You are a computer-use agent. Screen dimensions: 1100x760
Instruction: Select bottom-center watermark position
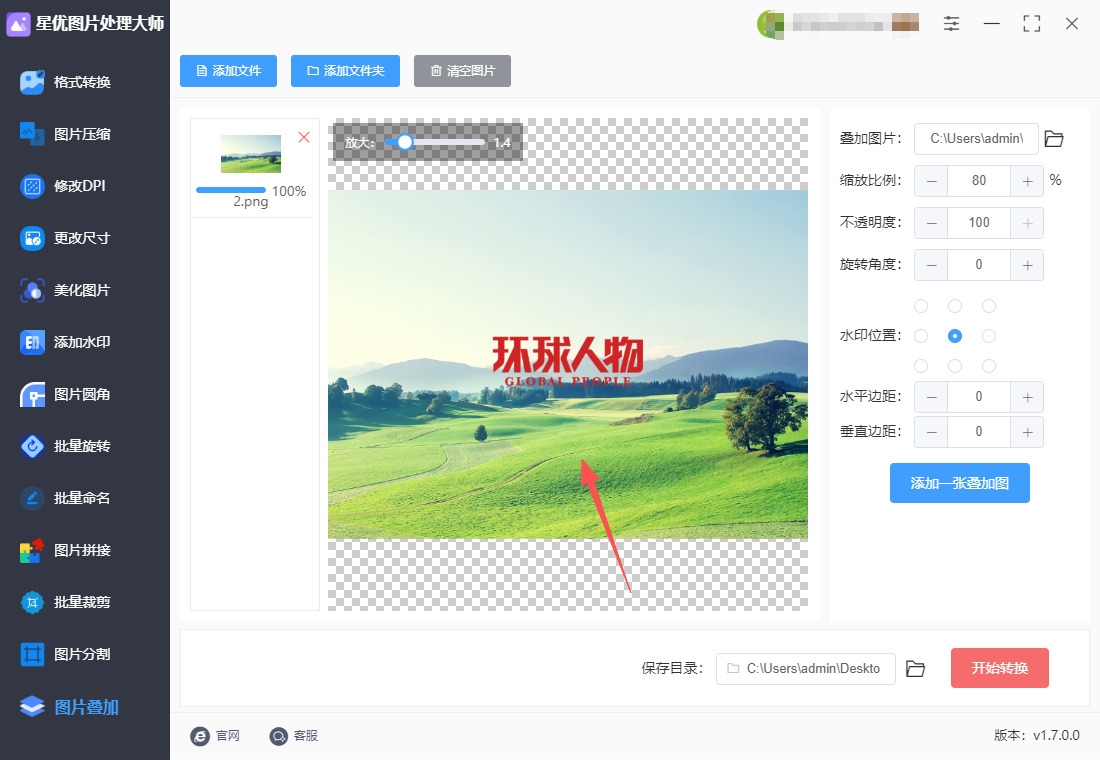click(955, 366)
